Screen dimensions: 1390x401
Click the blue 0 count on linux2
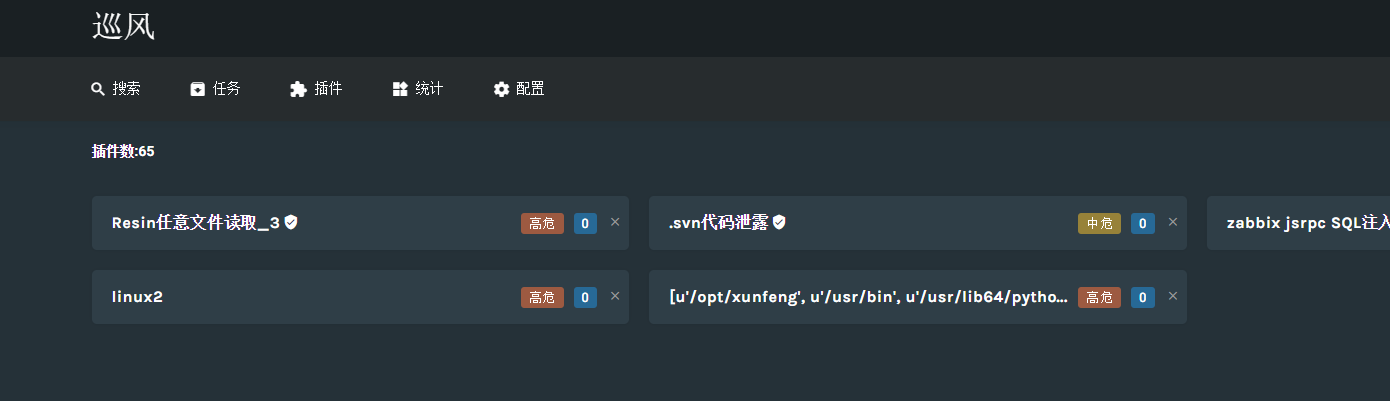[x=585, y=297]
